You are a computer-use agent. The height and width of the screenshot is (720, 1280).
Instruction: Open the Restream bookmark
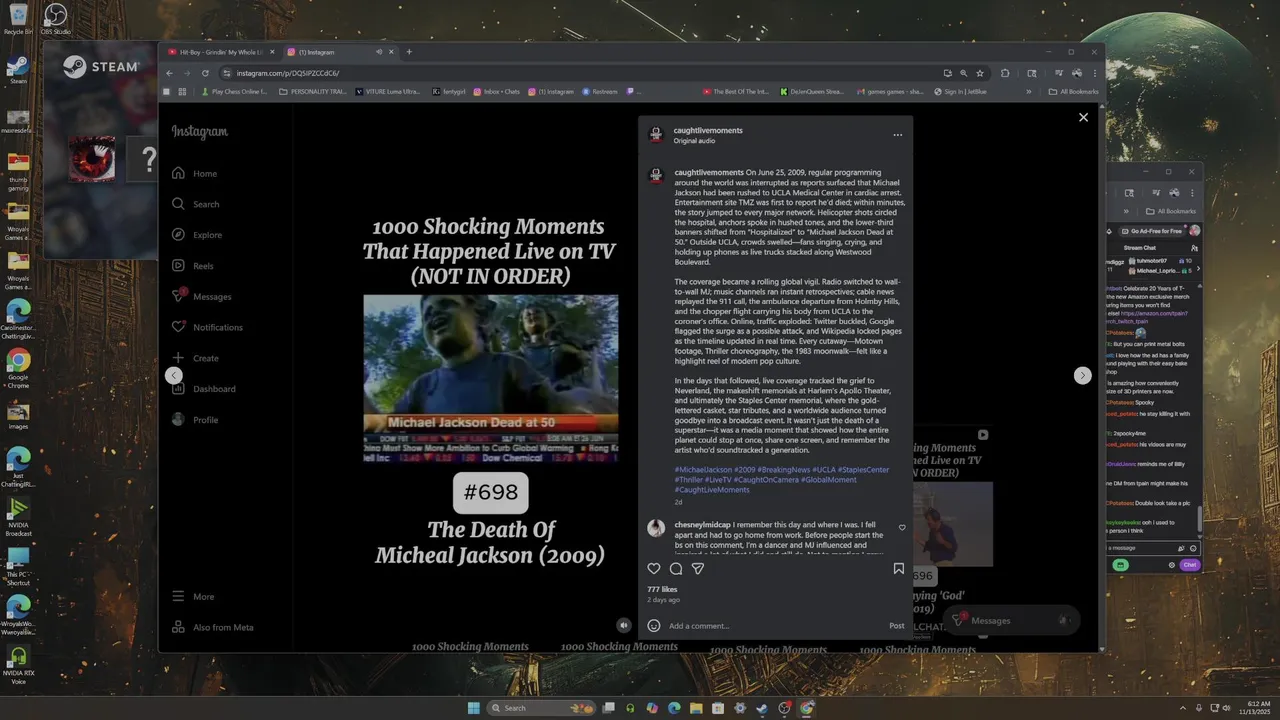click(x=600, y=91)
